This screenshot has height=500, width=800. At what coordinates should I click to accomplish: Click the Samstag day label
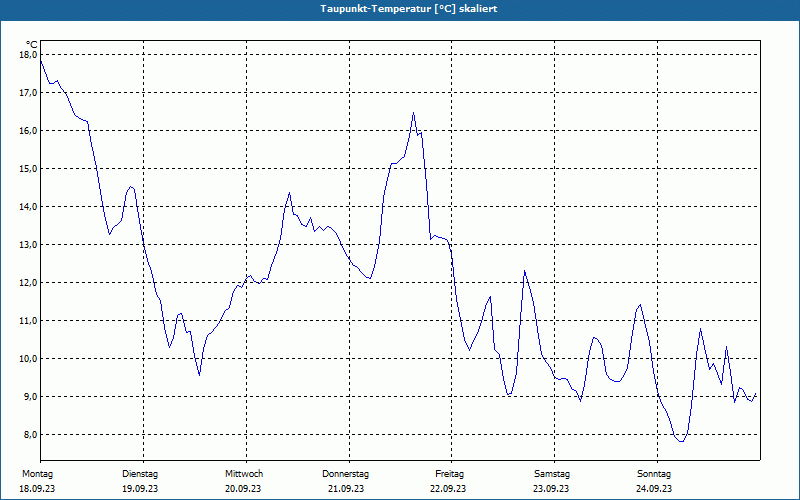coord(552,474)
